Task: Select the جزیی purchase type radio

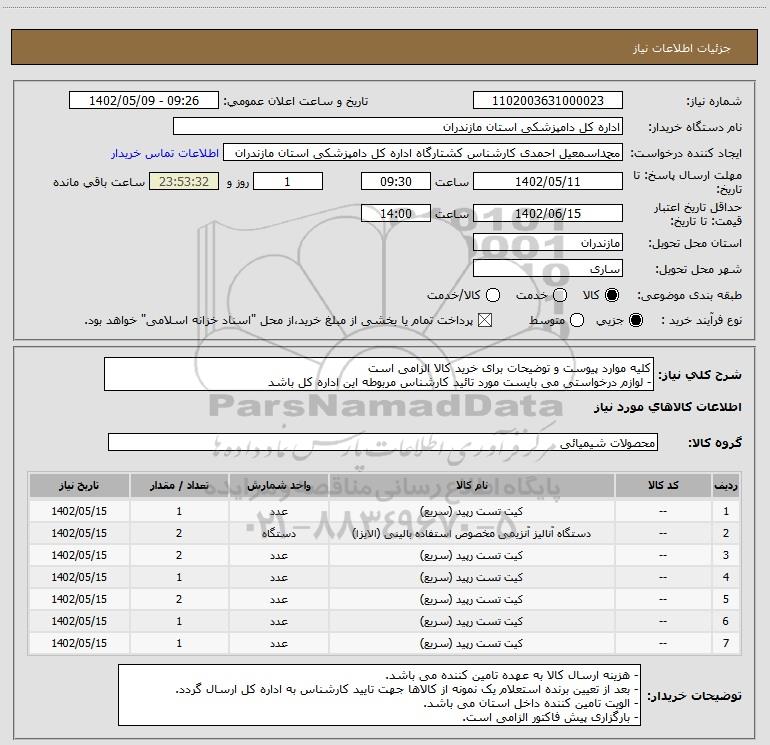Action: (x=635, y=320)
